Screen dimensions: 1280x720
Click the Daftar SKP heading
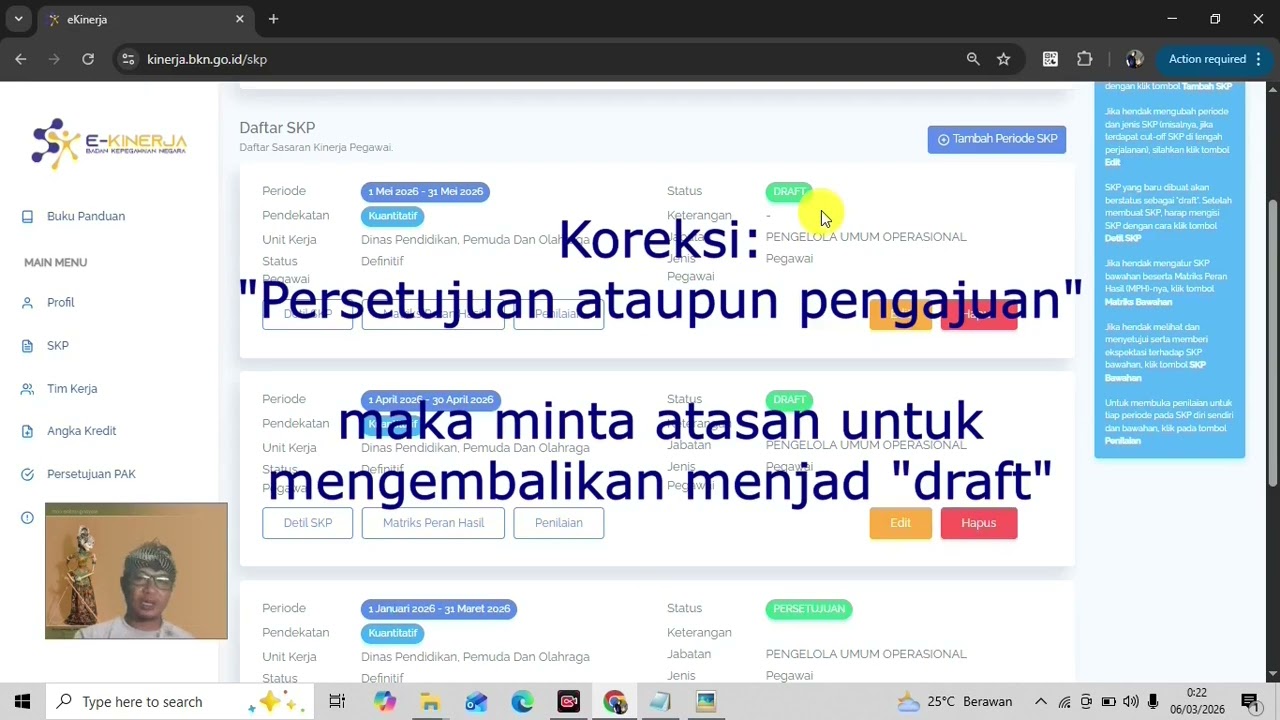tap(277, 128)
